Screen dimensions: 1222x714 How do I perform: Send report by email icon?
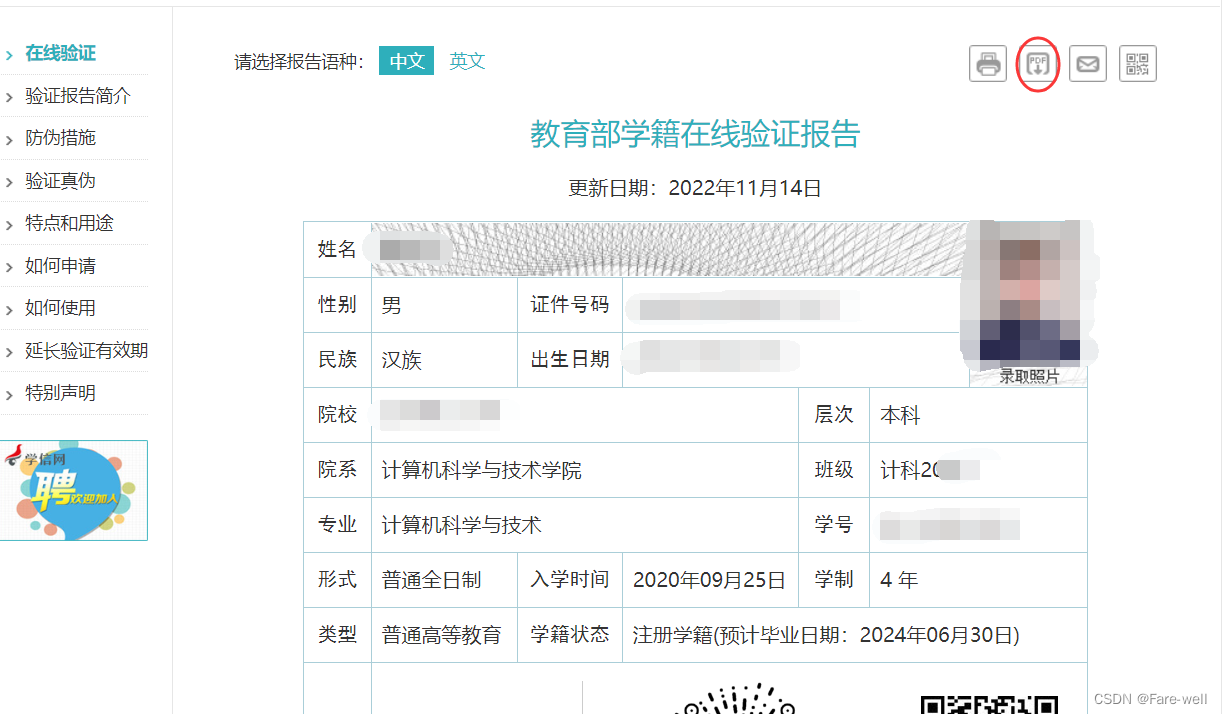[x=1087, y=65]
